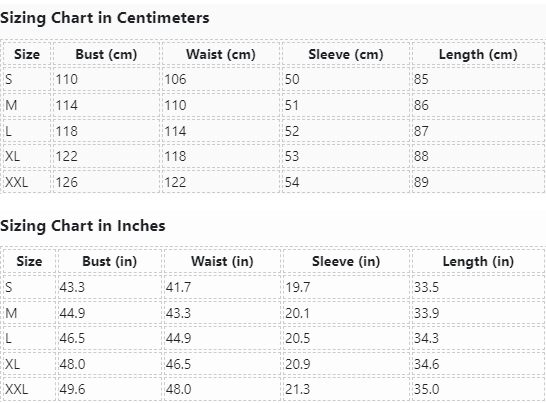Click the length value 35.0 for XXL
Screen dimensions: 546x403
[x=427, y=389]
